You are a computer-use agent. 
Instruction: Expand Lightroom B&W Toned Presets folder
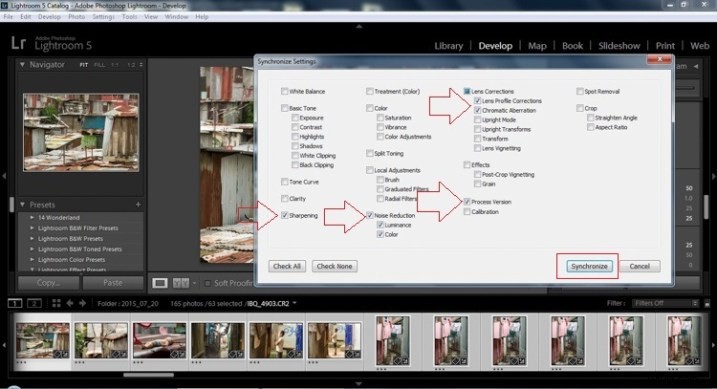[x=32, y=249]
